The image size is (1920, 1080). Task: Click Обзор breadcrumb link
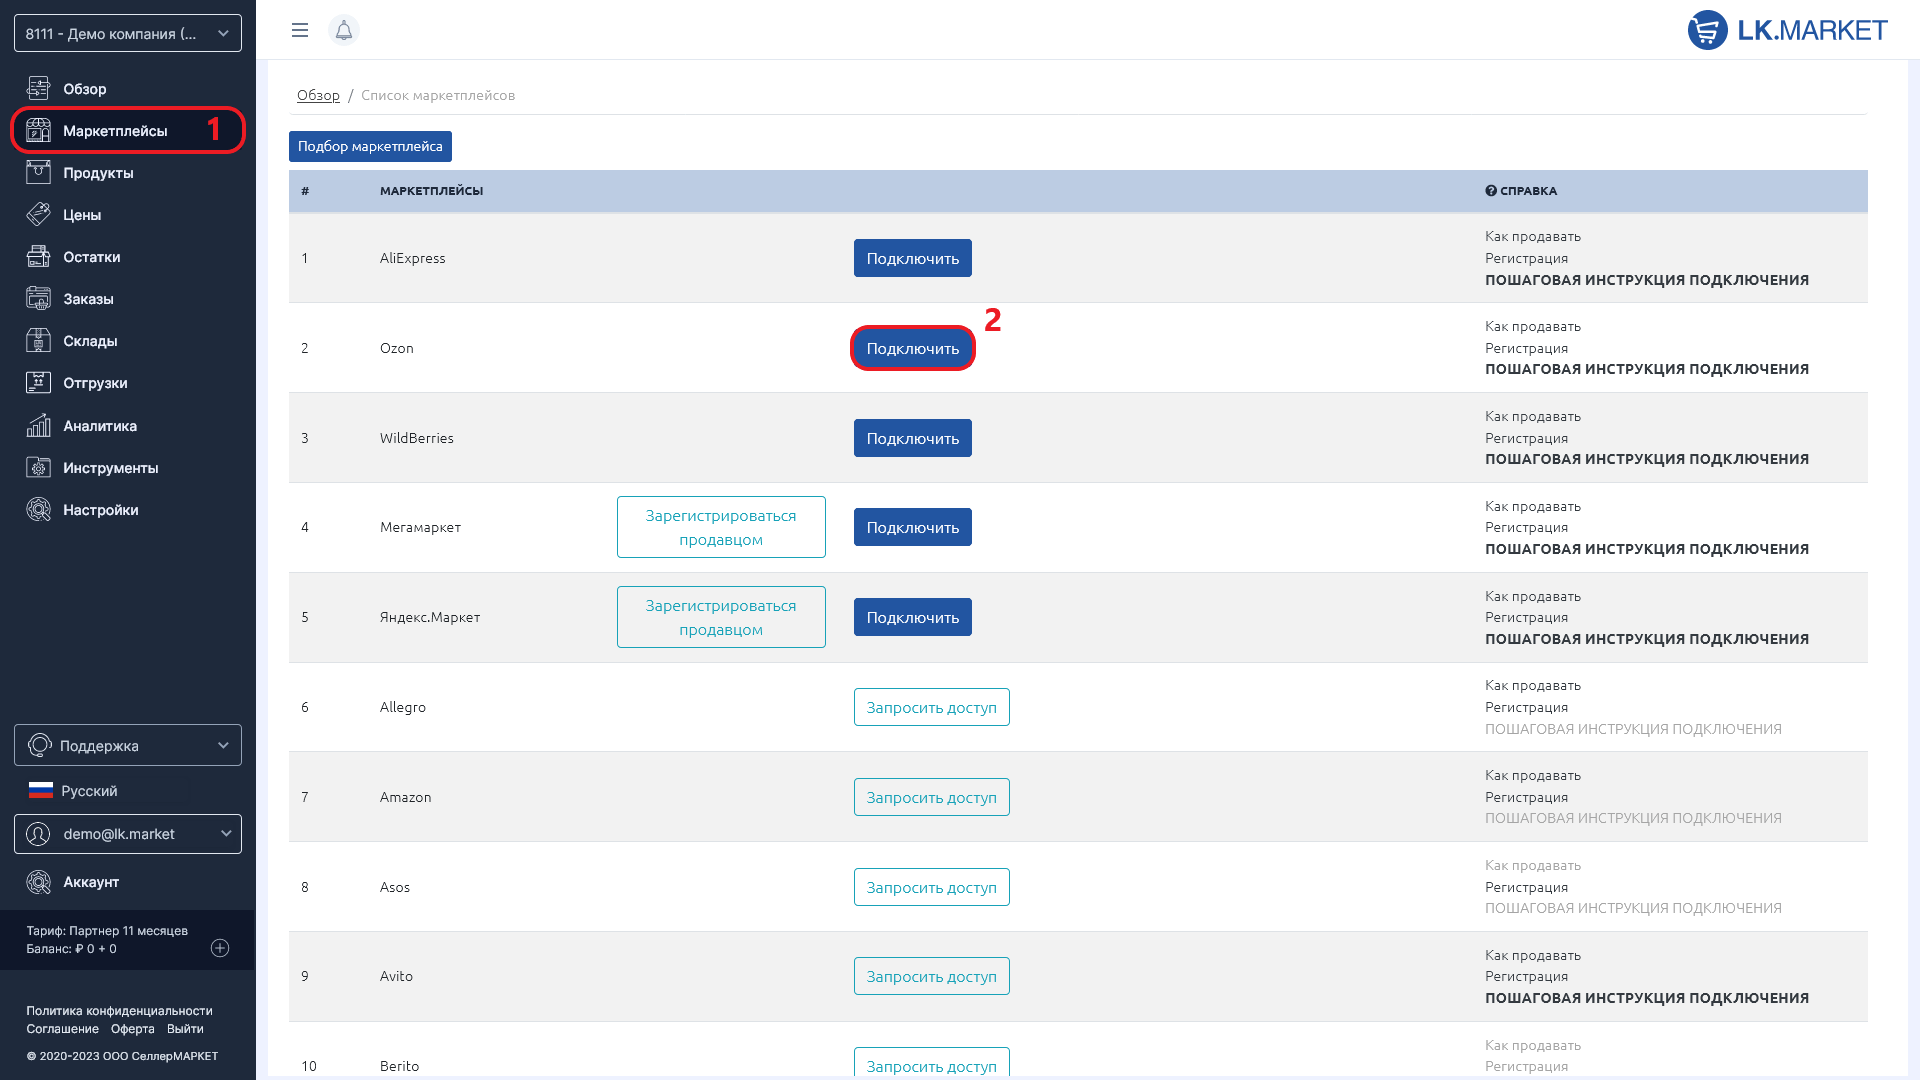click(x=318, y=95)
